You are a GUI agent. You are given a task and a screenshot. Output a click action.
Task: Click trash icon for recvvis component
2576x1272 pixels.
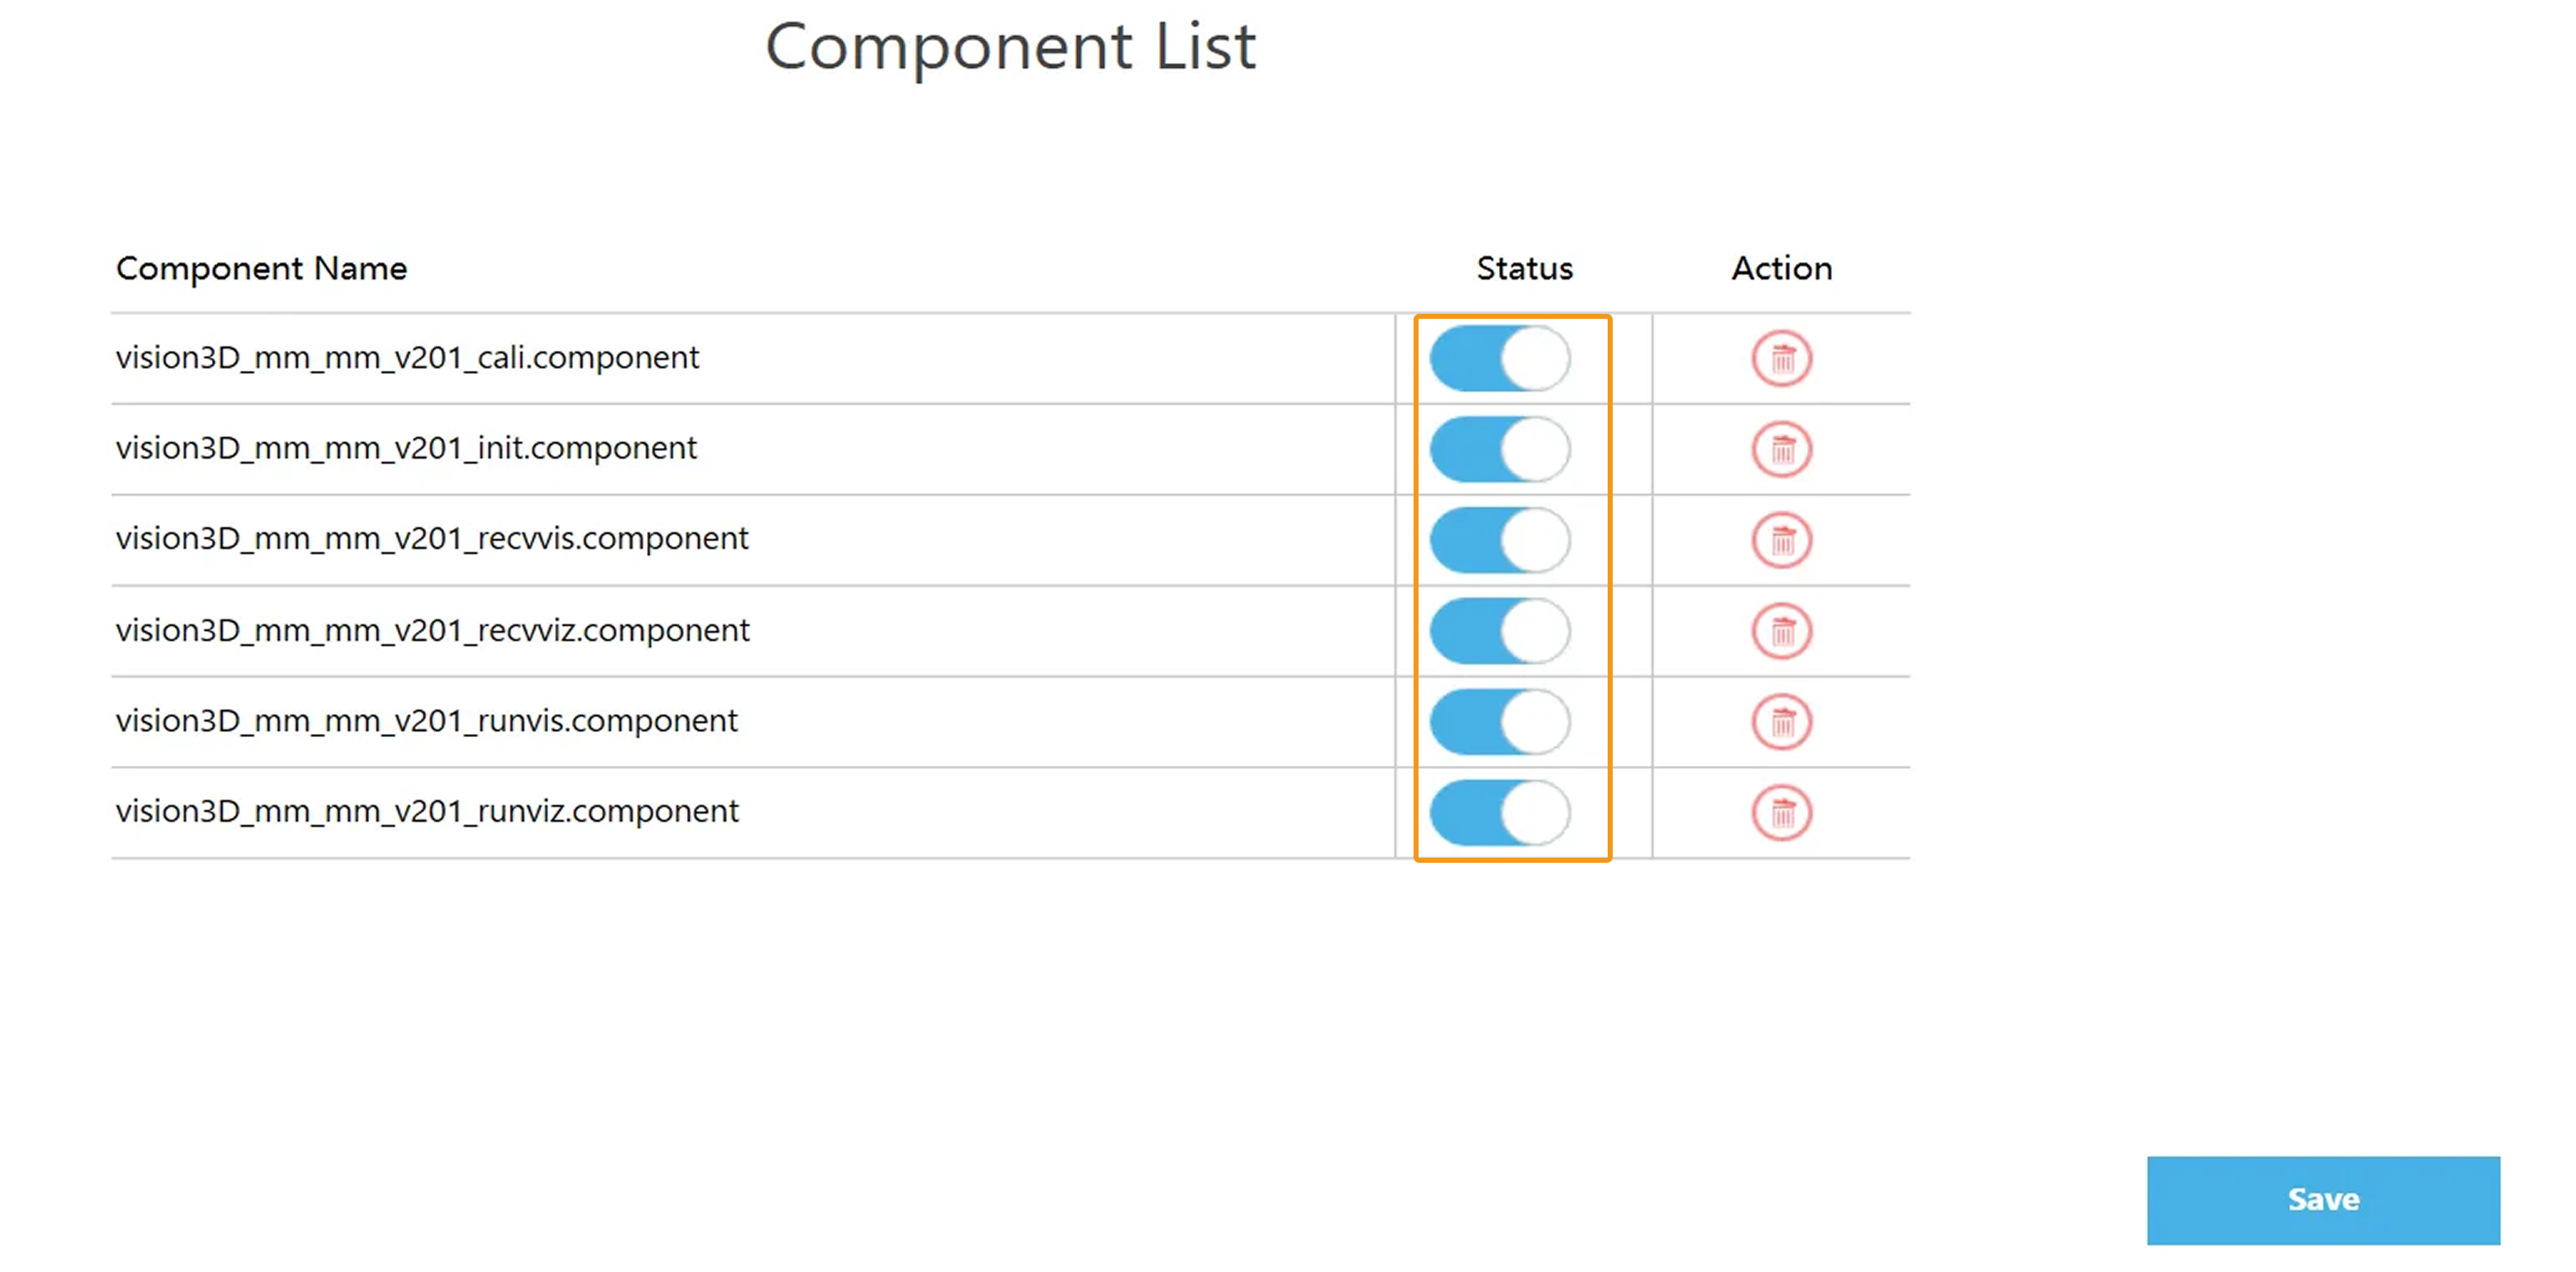coord(1781,540)
